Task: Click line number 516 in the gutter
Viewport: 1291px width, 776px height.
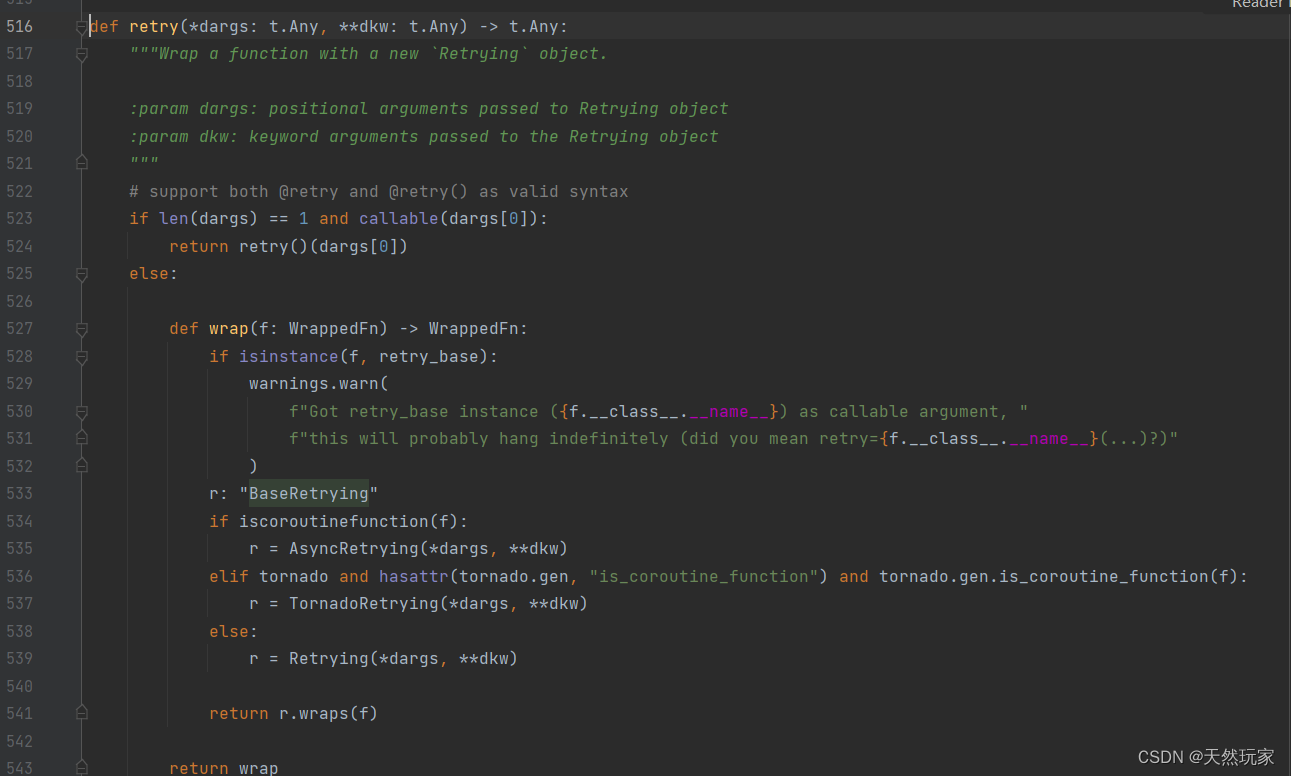Action: tap(20, 27)
